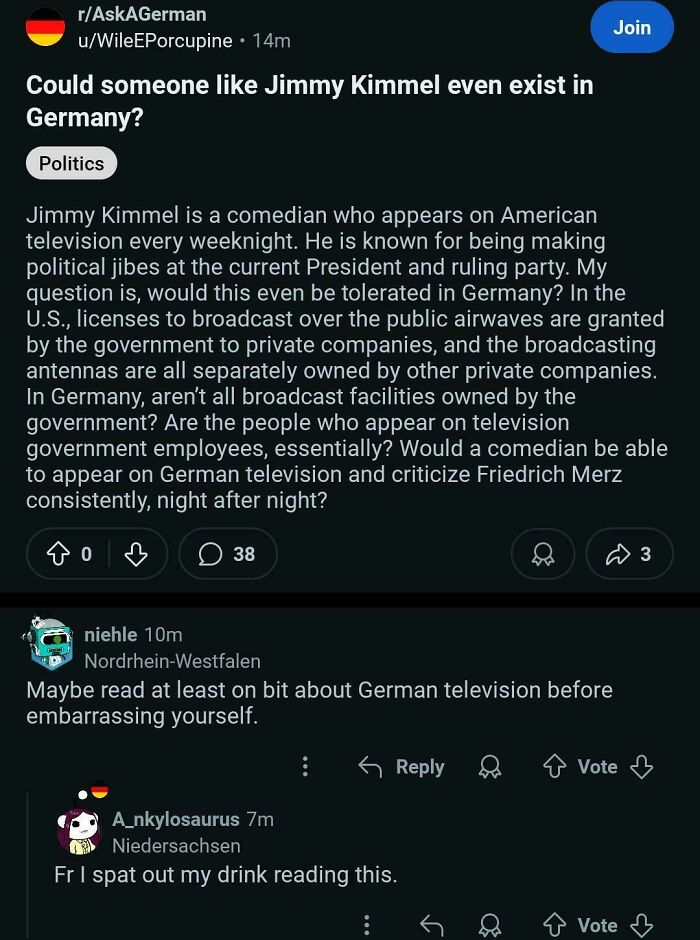Open the overflow menu on niehle's comment
Image resolution: width=700 pixels, height=940 pixels.
pos(305,766)
